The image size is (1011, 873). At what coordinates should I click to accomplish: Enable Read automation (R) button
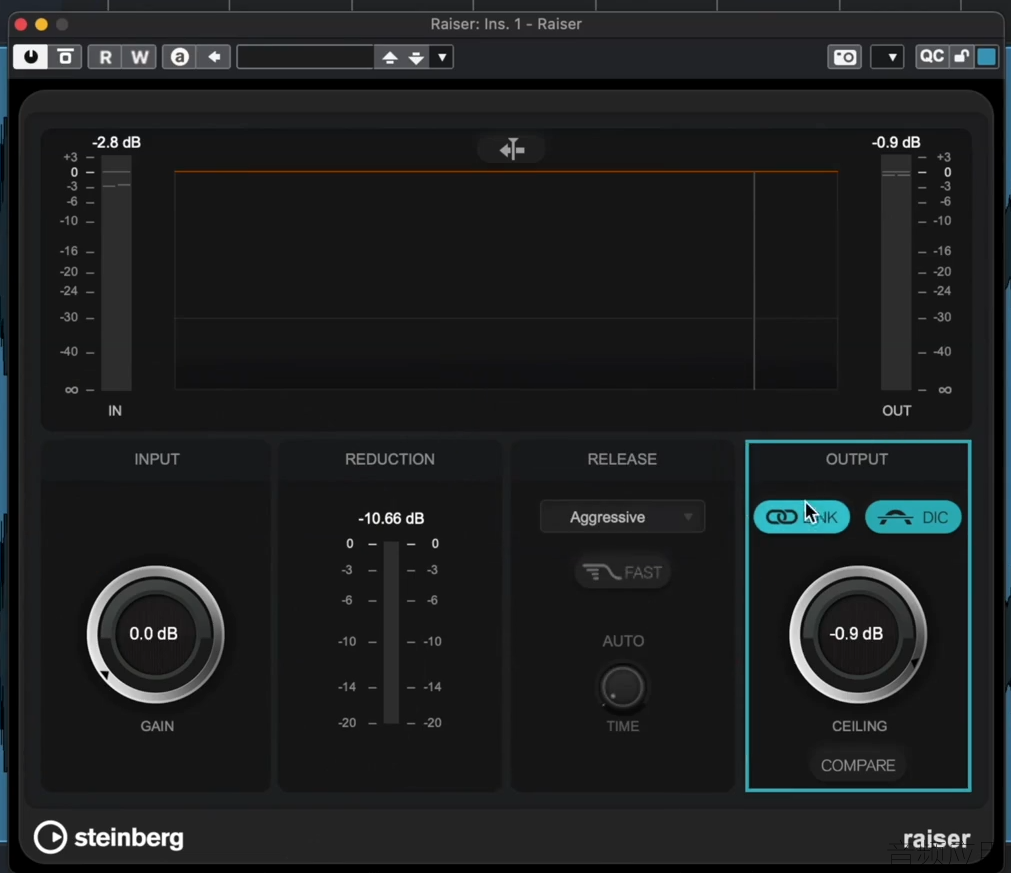pyautogui.click(x=105, y=57)
